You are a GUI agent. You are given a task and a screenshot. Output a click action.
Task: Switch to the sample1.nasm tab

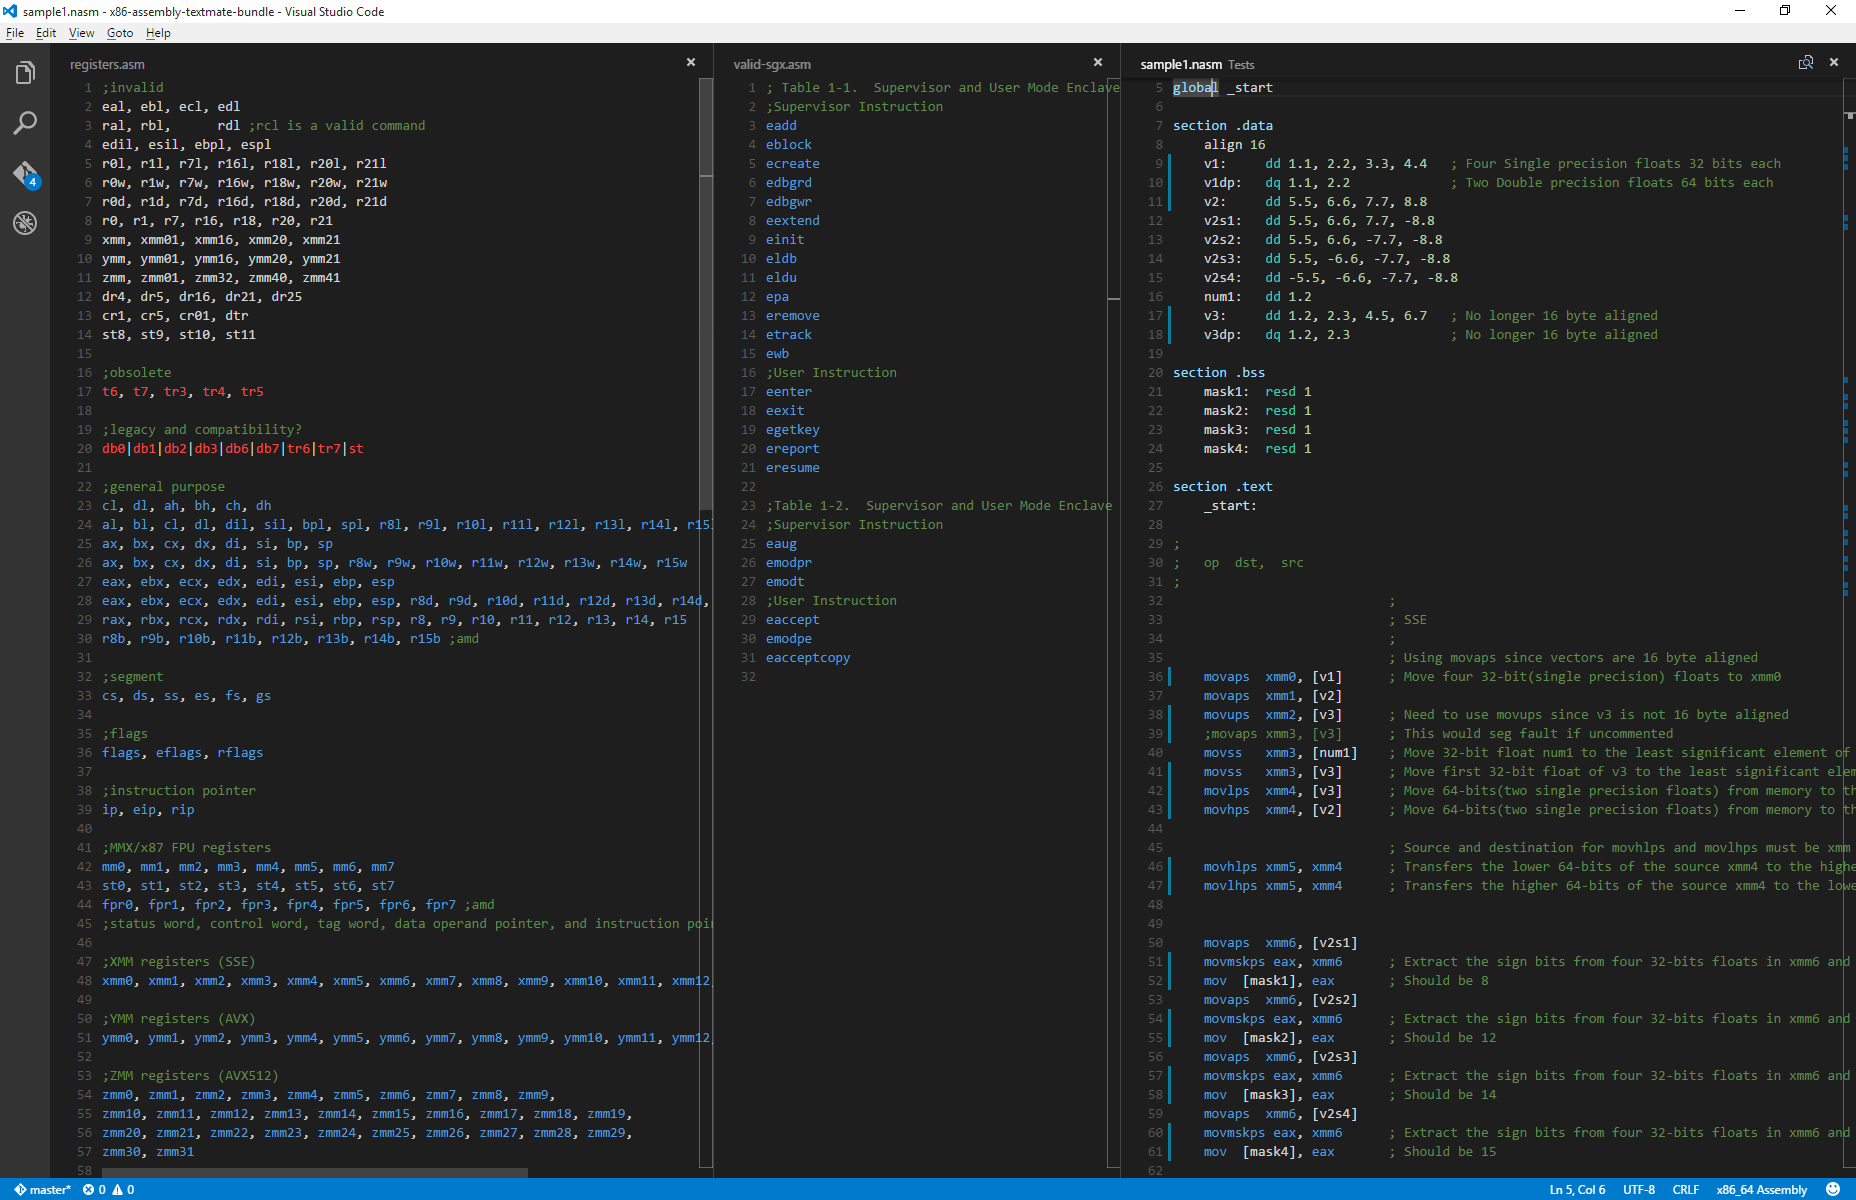point(1181,64)
